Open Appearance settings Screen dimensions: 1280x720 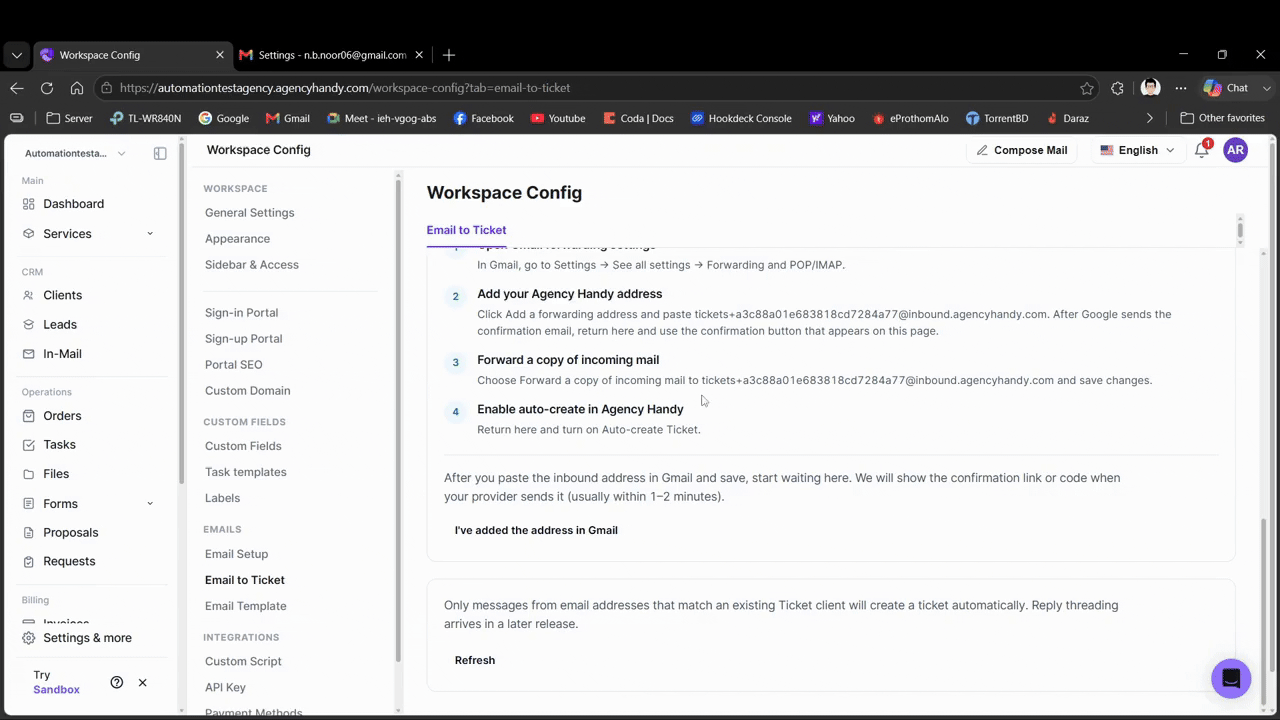[238, 239]
